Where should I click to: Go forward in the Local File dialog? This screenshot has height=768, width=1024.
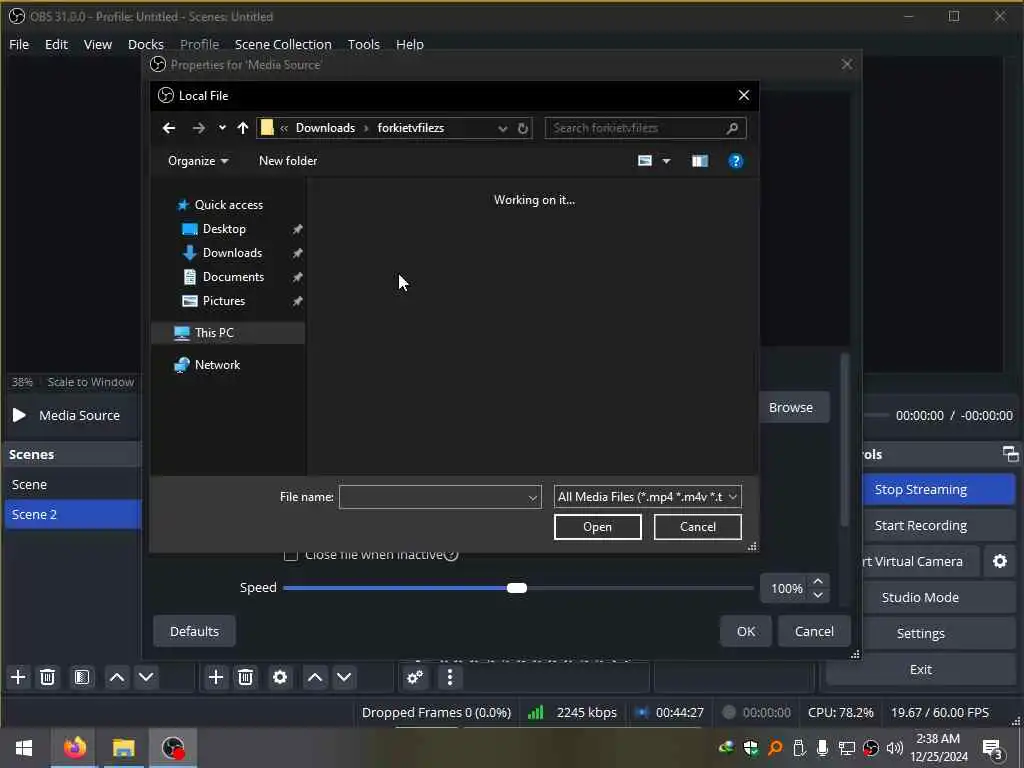point(199,128)
